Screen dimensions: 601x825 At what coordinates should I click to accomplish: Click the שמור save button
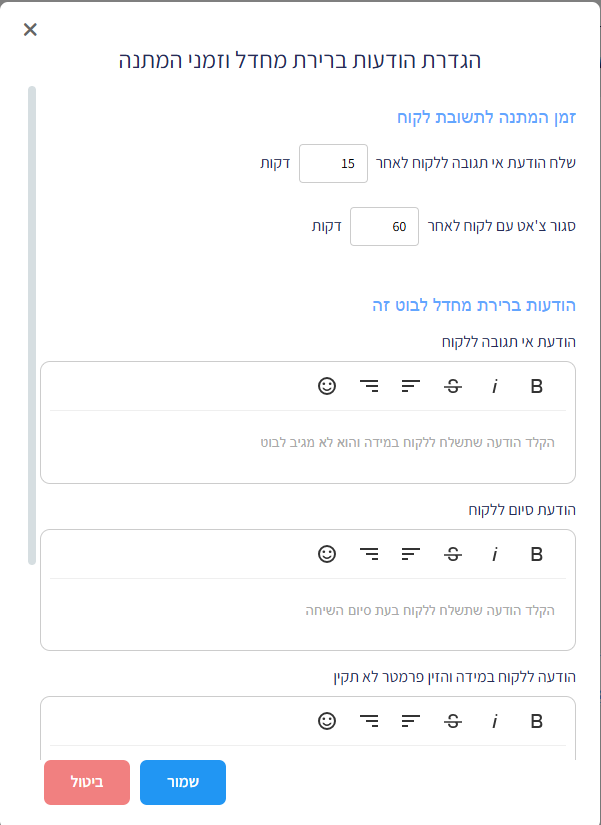coord(183,782)
